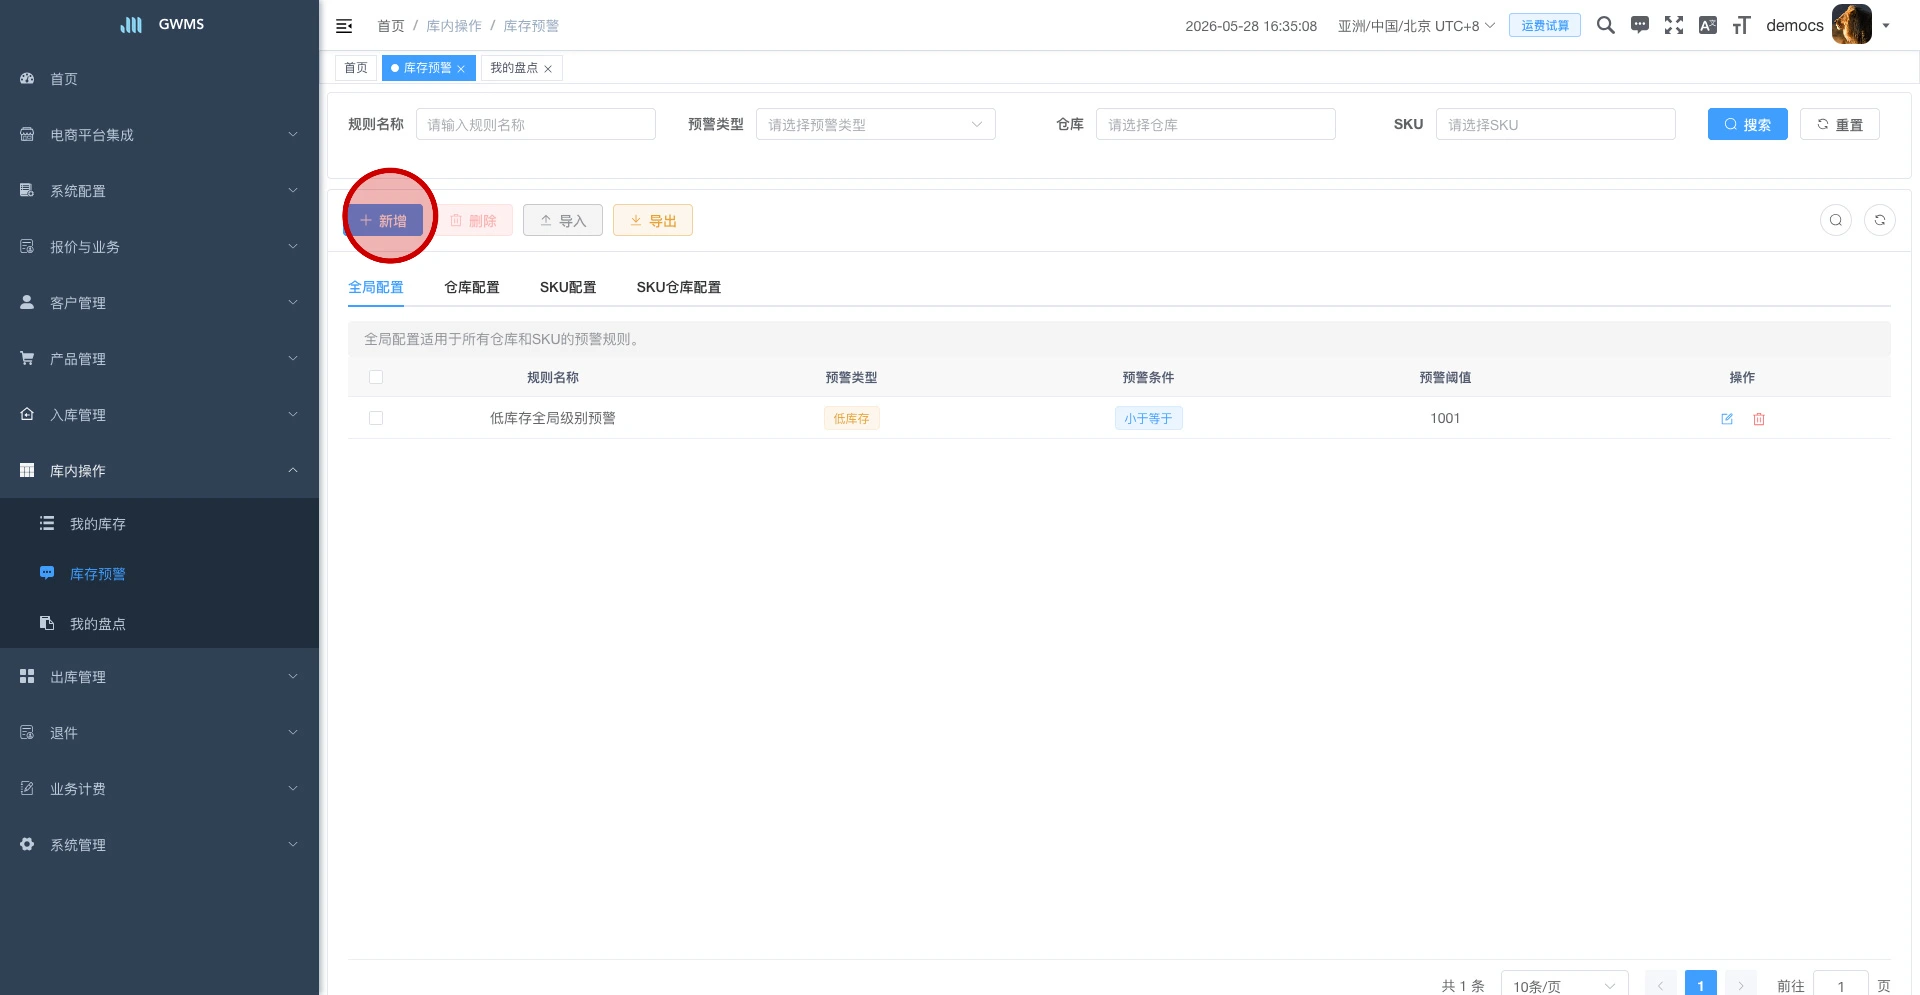Open the language translate icon
This screenshot has width=1920, height=995.
click(x=1708, y=25)
